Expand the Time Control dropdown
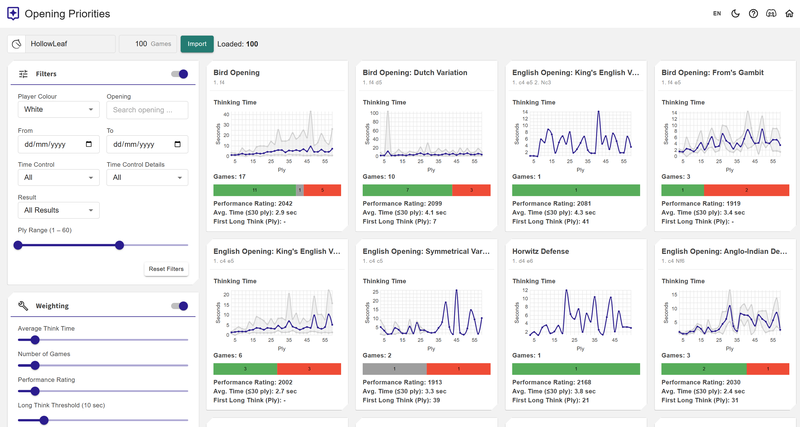 click(58, 178)
